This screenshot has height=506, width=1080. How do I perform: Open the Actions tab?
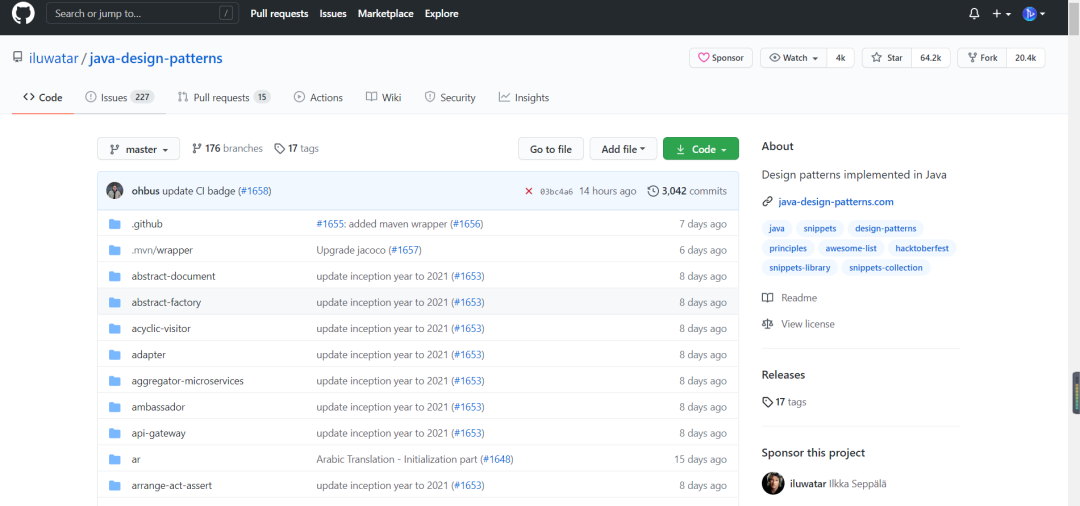pos(318,98)
